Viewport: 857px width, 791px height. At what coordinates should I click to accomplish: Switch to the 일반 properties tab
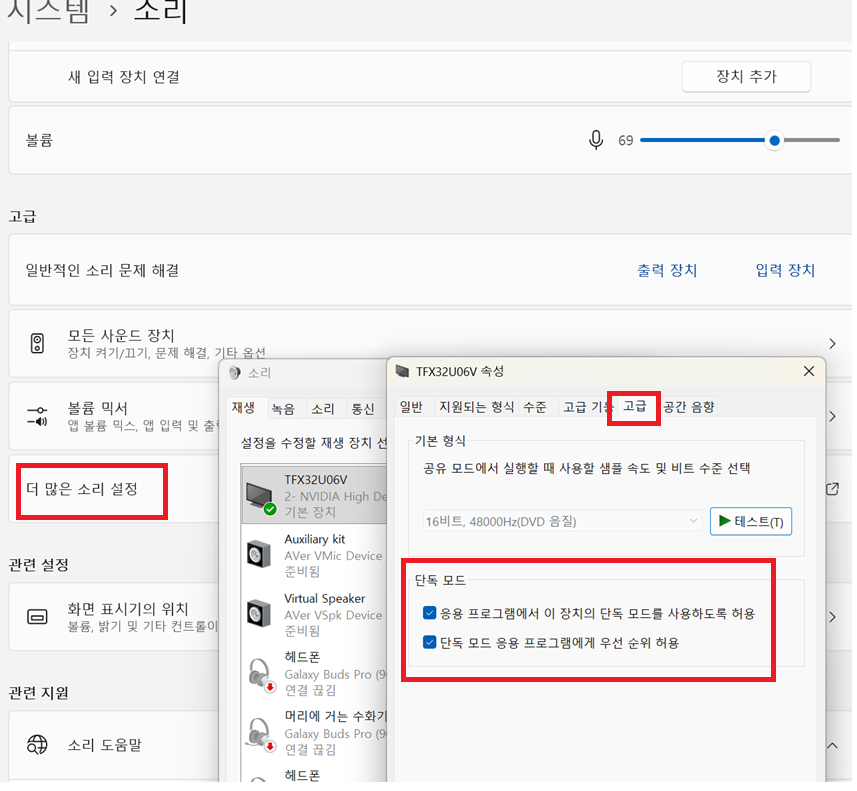tap(413, 409)
